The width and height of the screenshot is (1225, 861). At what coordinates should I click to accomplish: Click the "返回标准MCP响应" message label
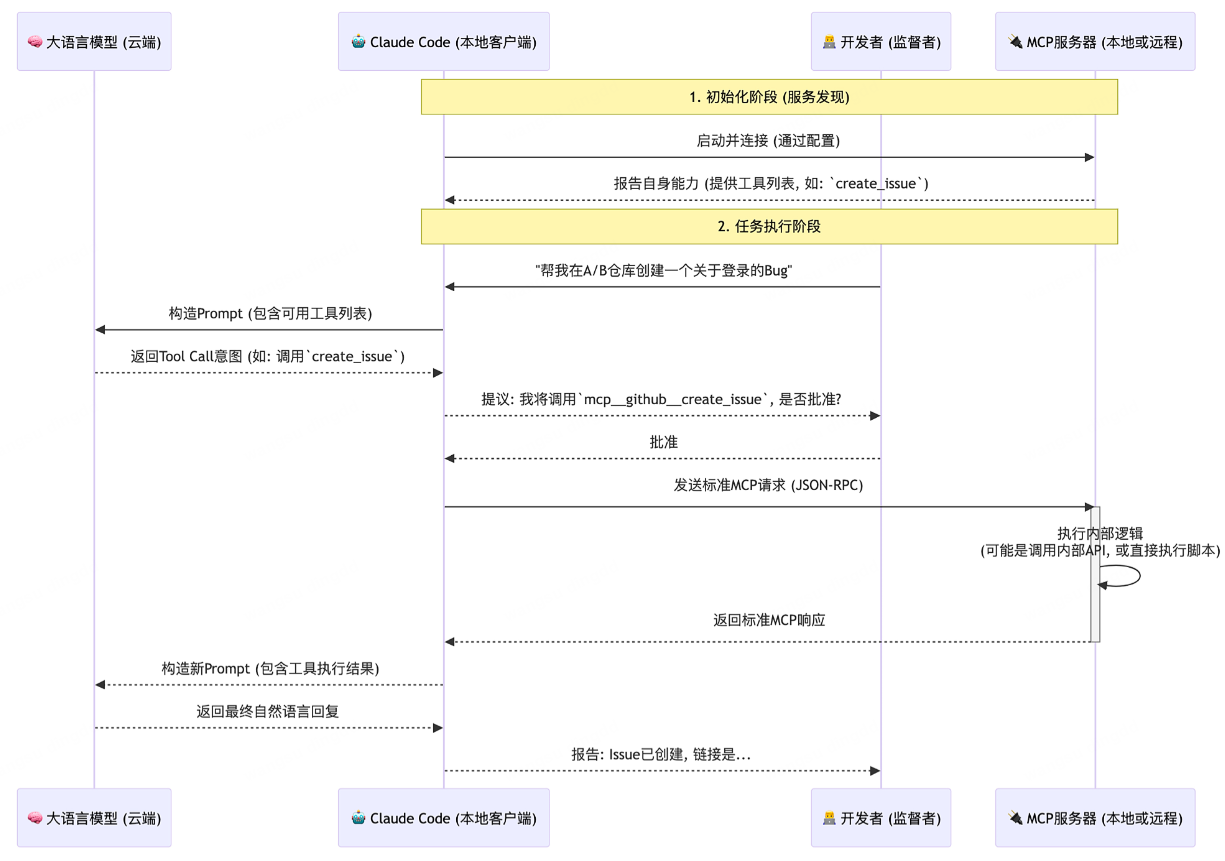pyautogui.click(x=769, y=620)
